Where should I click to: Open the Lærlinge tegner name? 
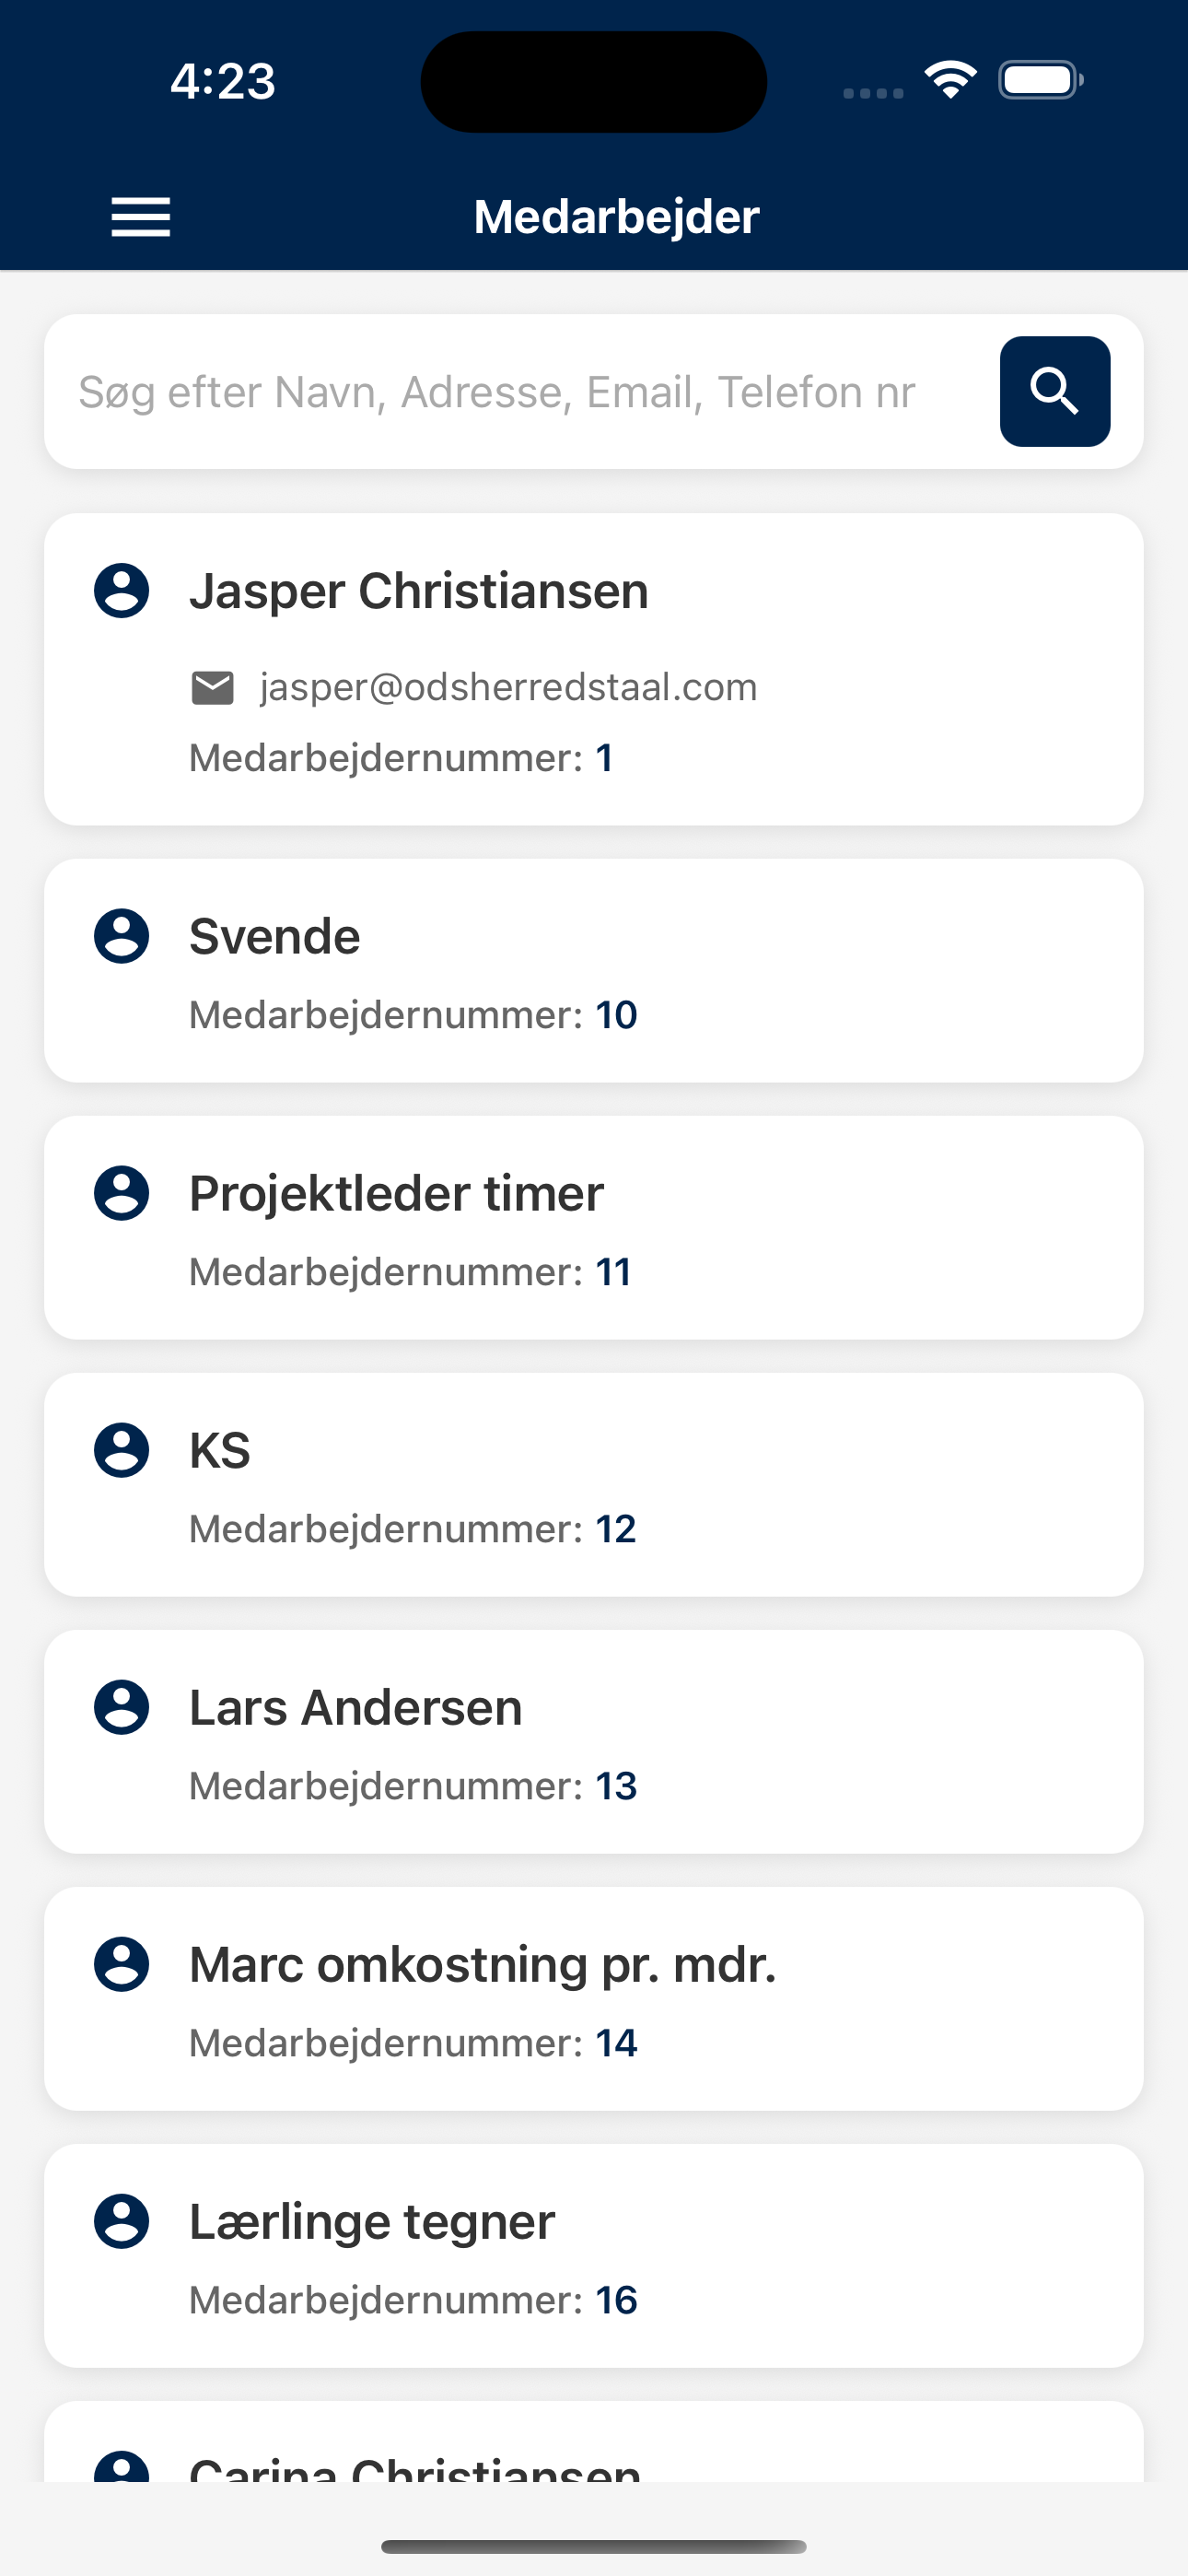pyautogui.click(x=372, y=2221)
